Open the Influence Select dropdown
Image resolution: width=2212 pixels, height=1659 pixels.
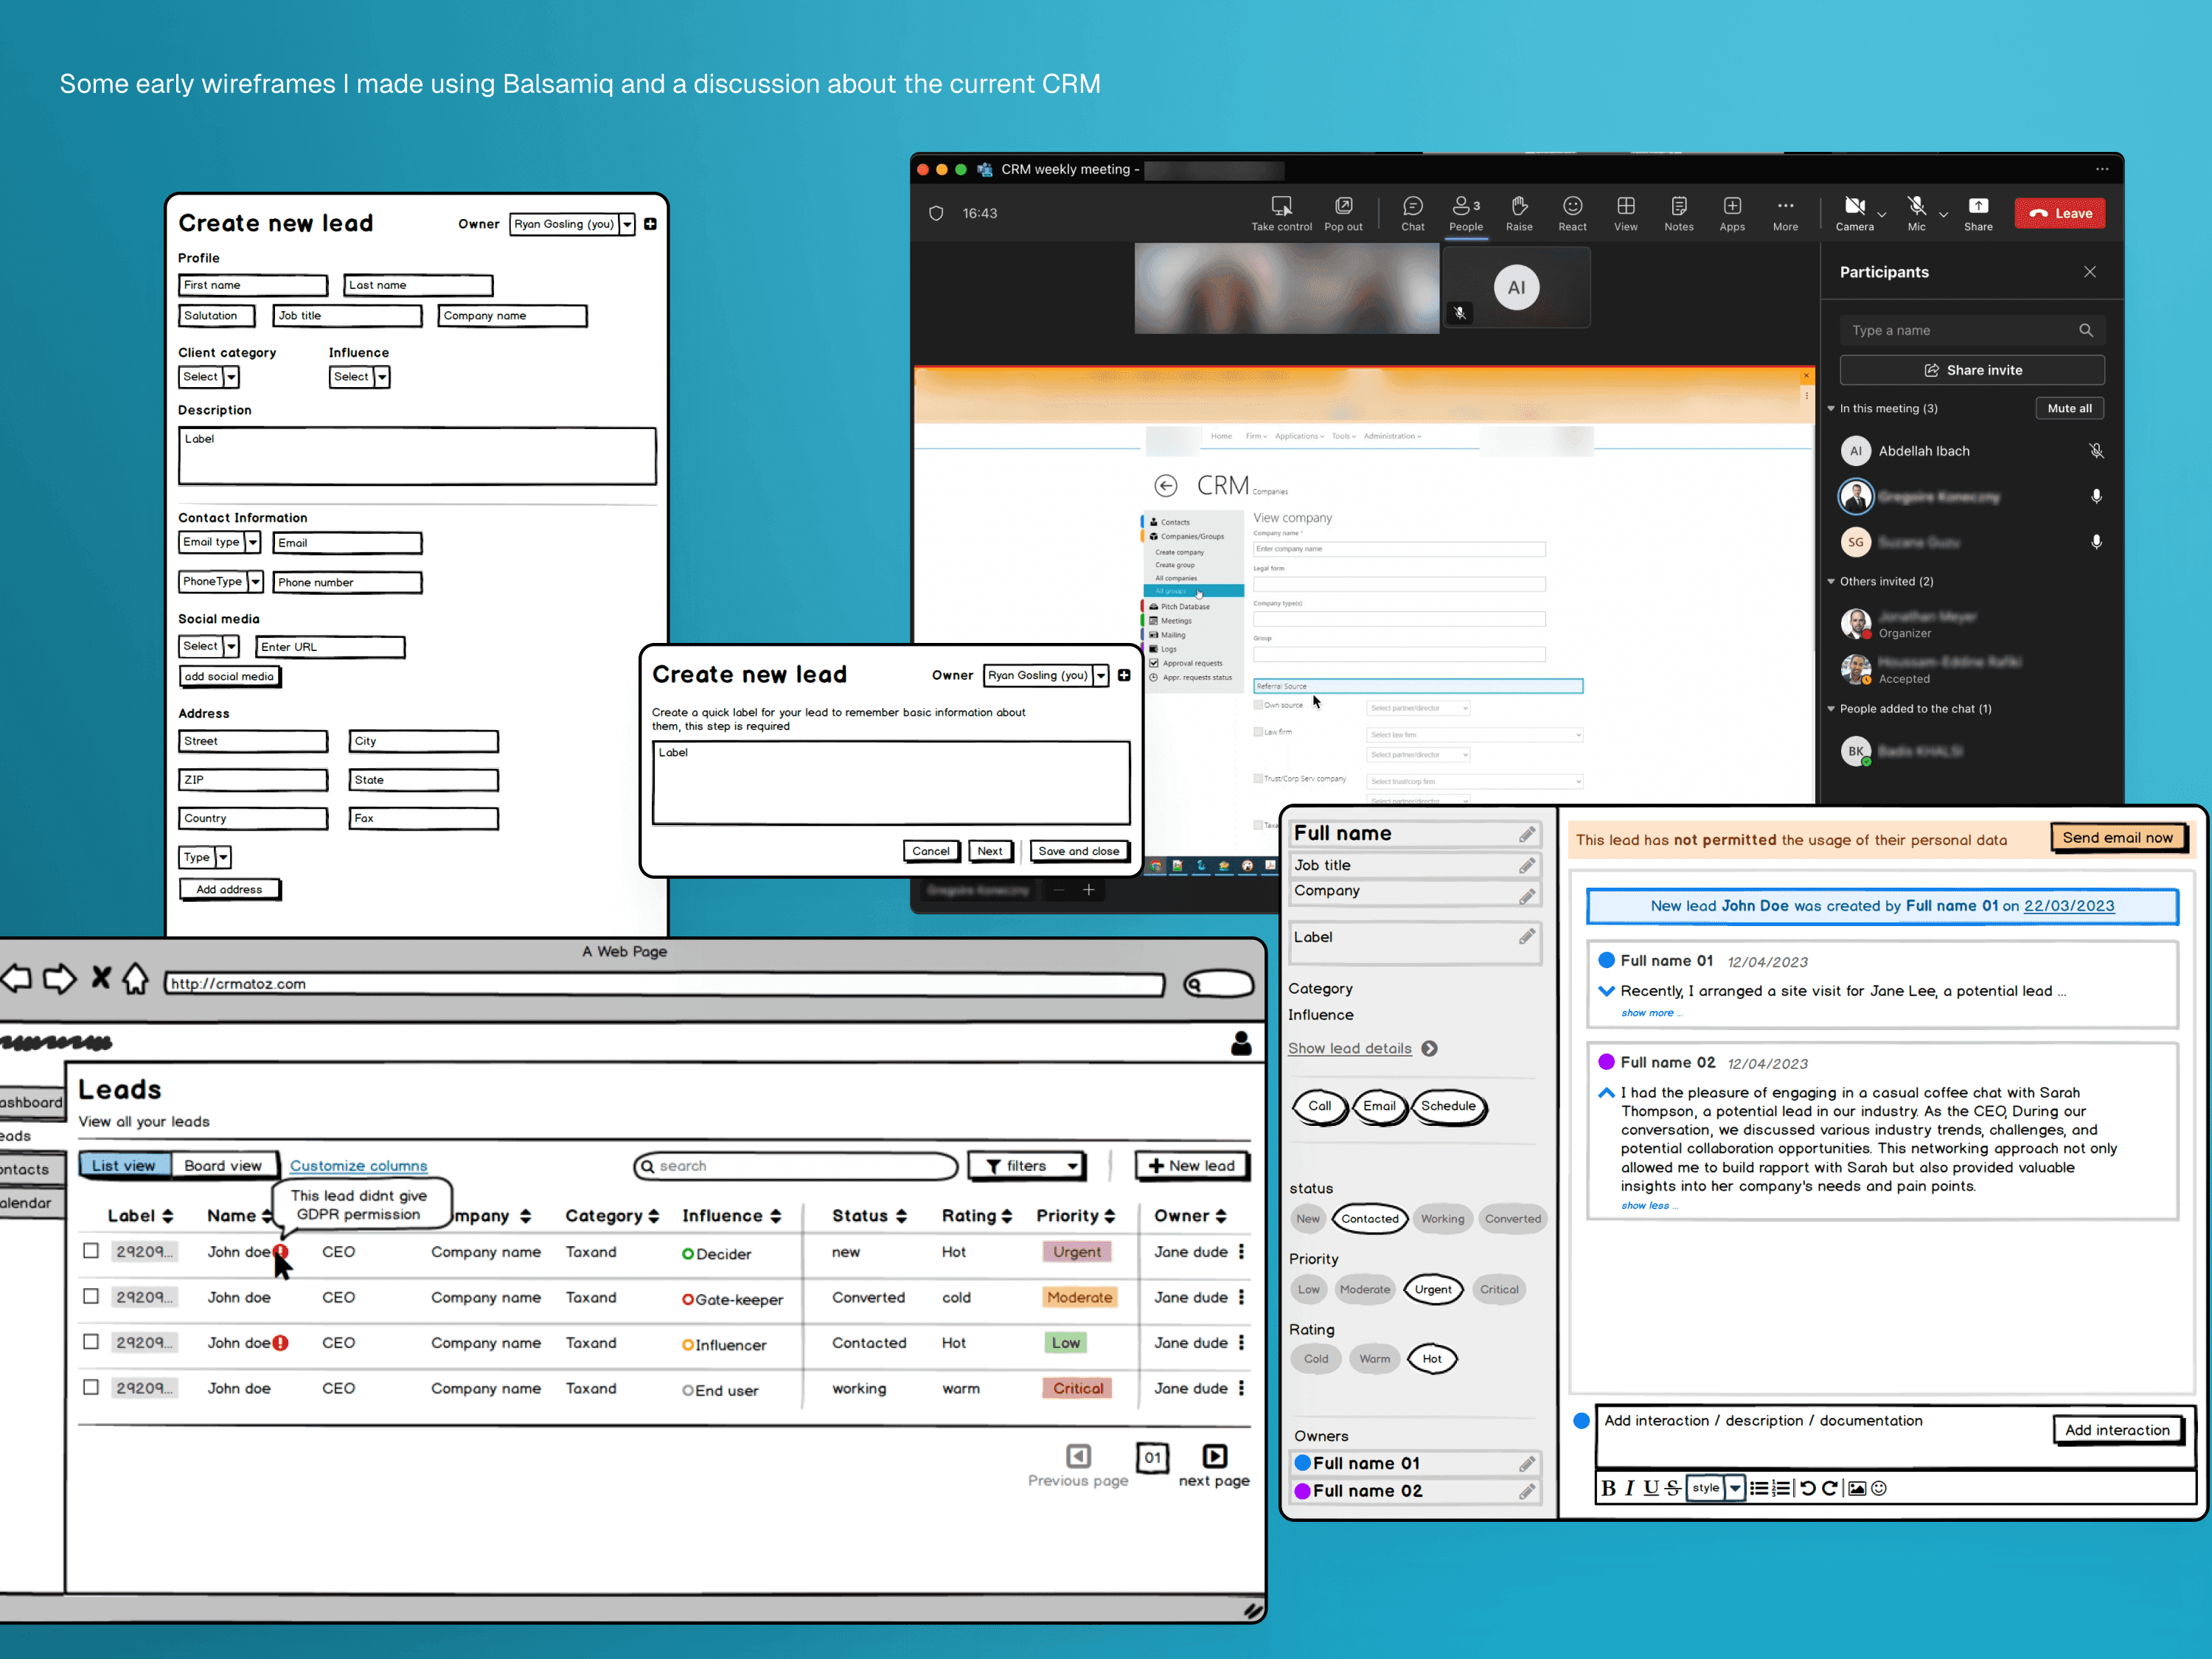click(359, 377)
